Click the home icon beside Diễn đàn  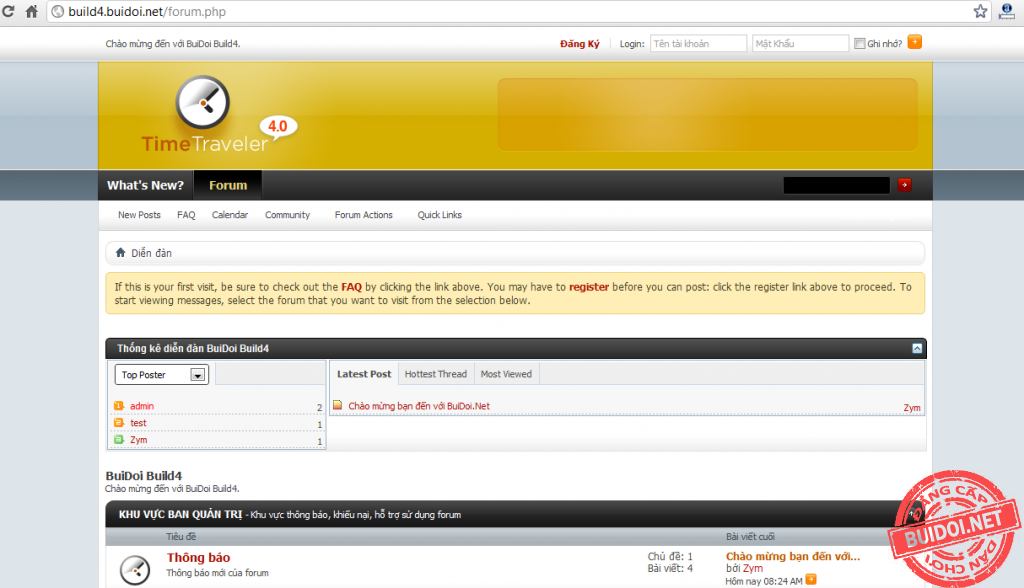tap(121, 253)
